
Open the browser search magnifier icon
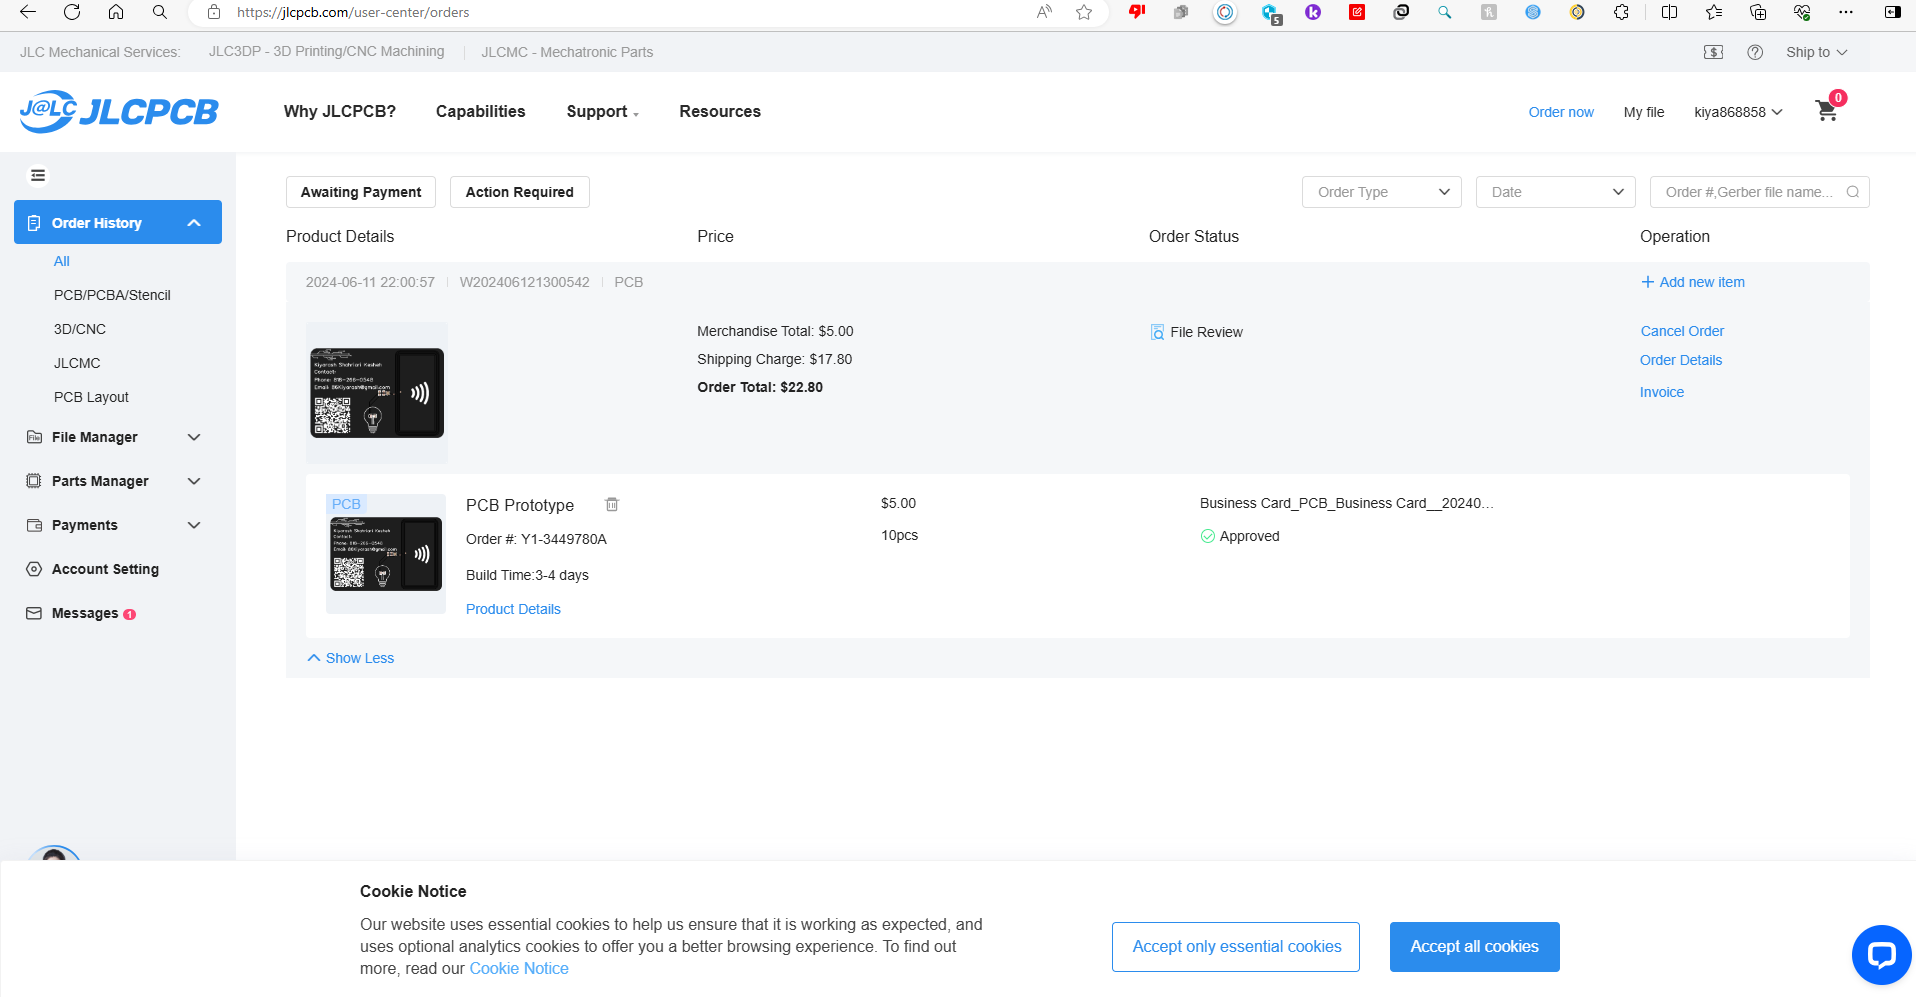(x=160, y=12)
